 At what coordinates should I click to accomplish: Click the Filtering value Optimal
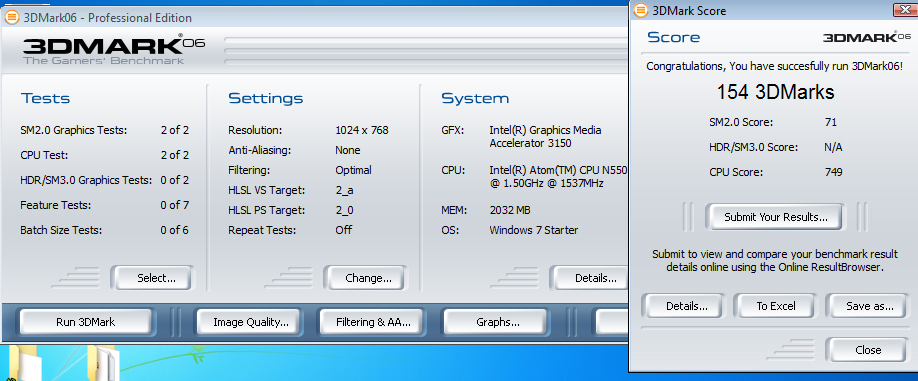[x=354, y=170]
